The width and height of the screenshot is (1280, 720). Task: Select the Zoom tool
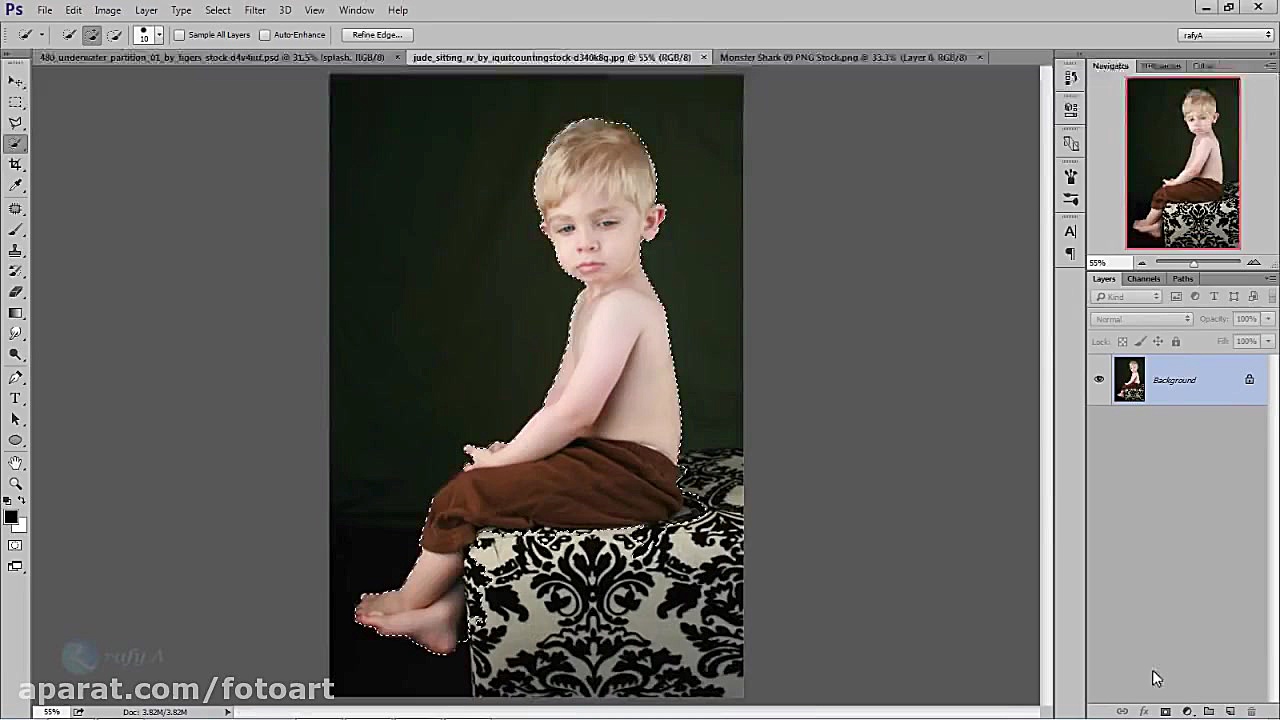(16, 485)
